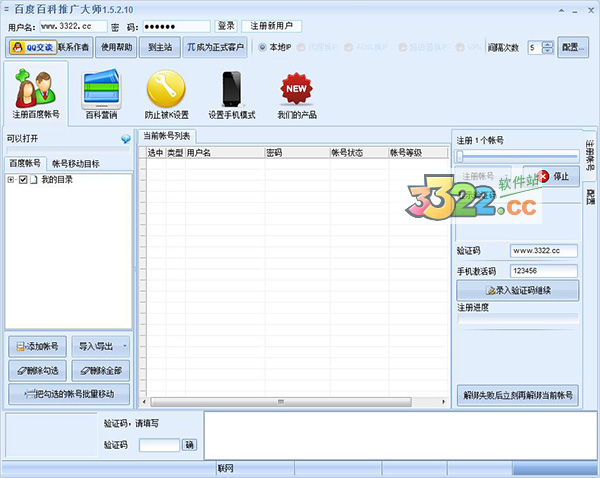
Task: Click the 选中 column header
Action: (x=156, y=153)
